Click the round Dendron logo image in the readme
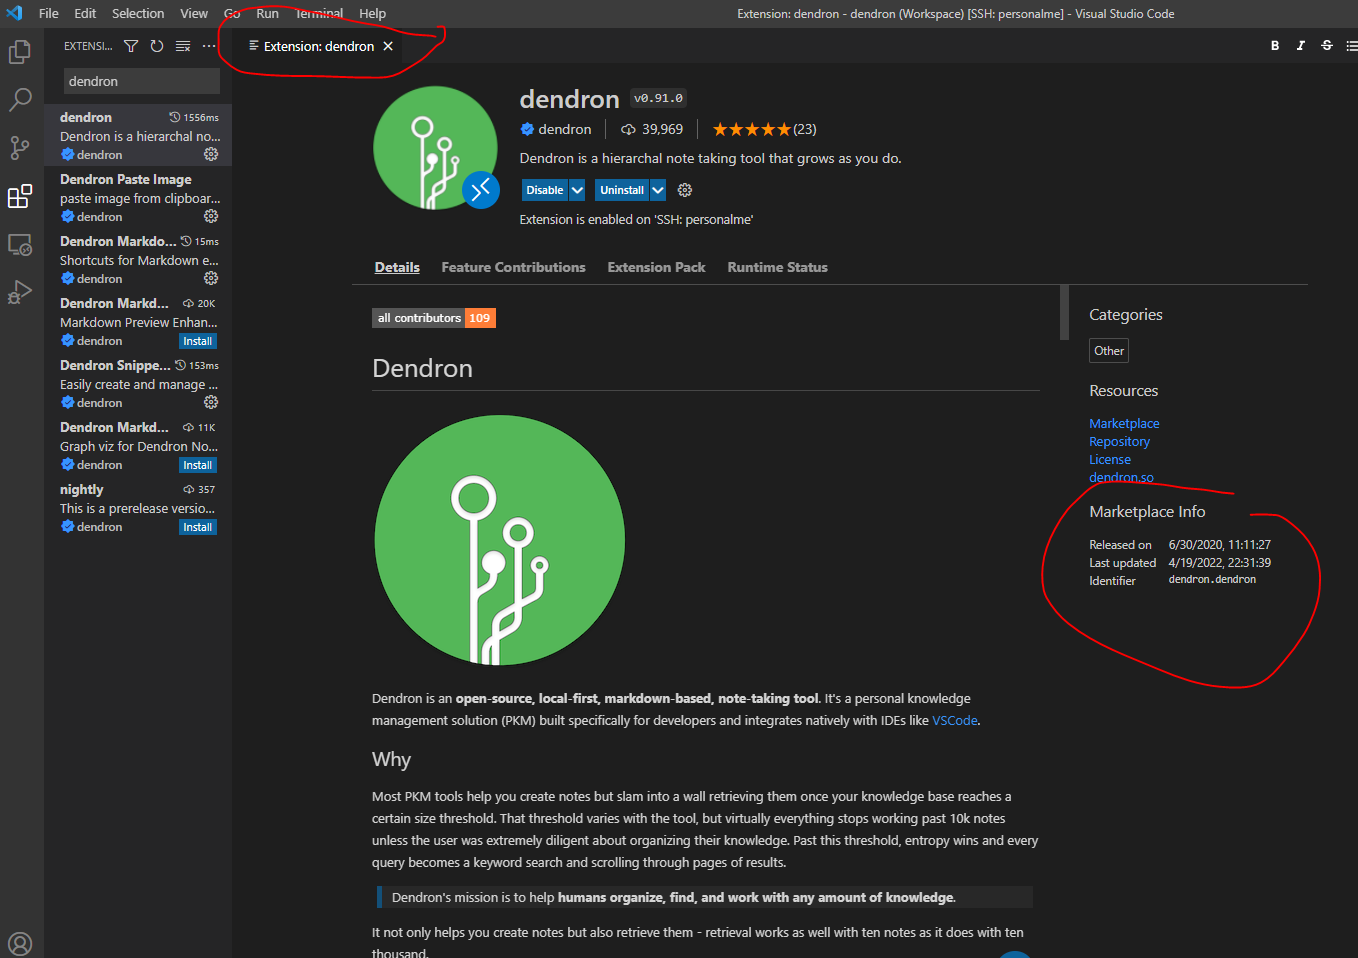Viewport: 1358px width, 958px height. point(500,540)
